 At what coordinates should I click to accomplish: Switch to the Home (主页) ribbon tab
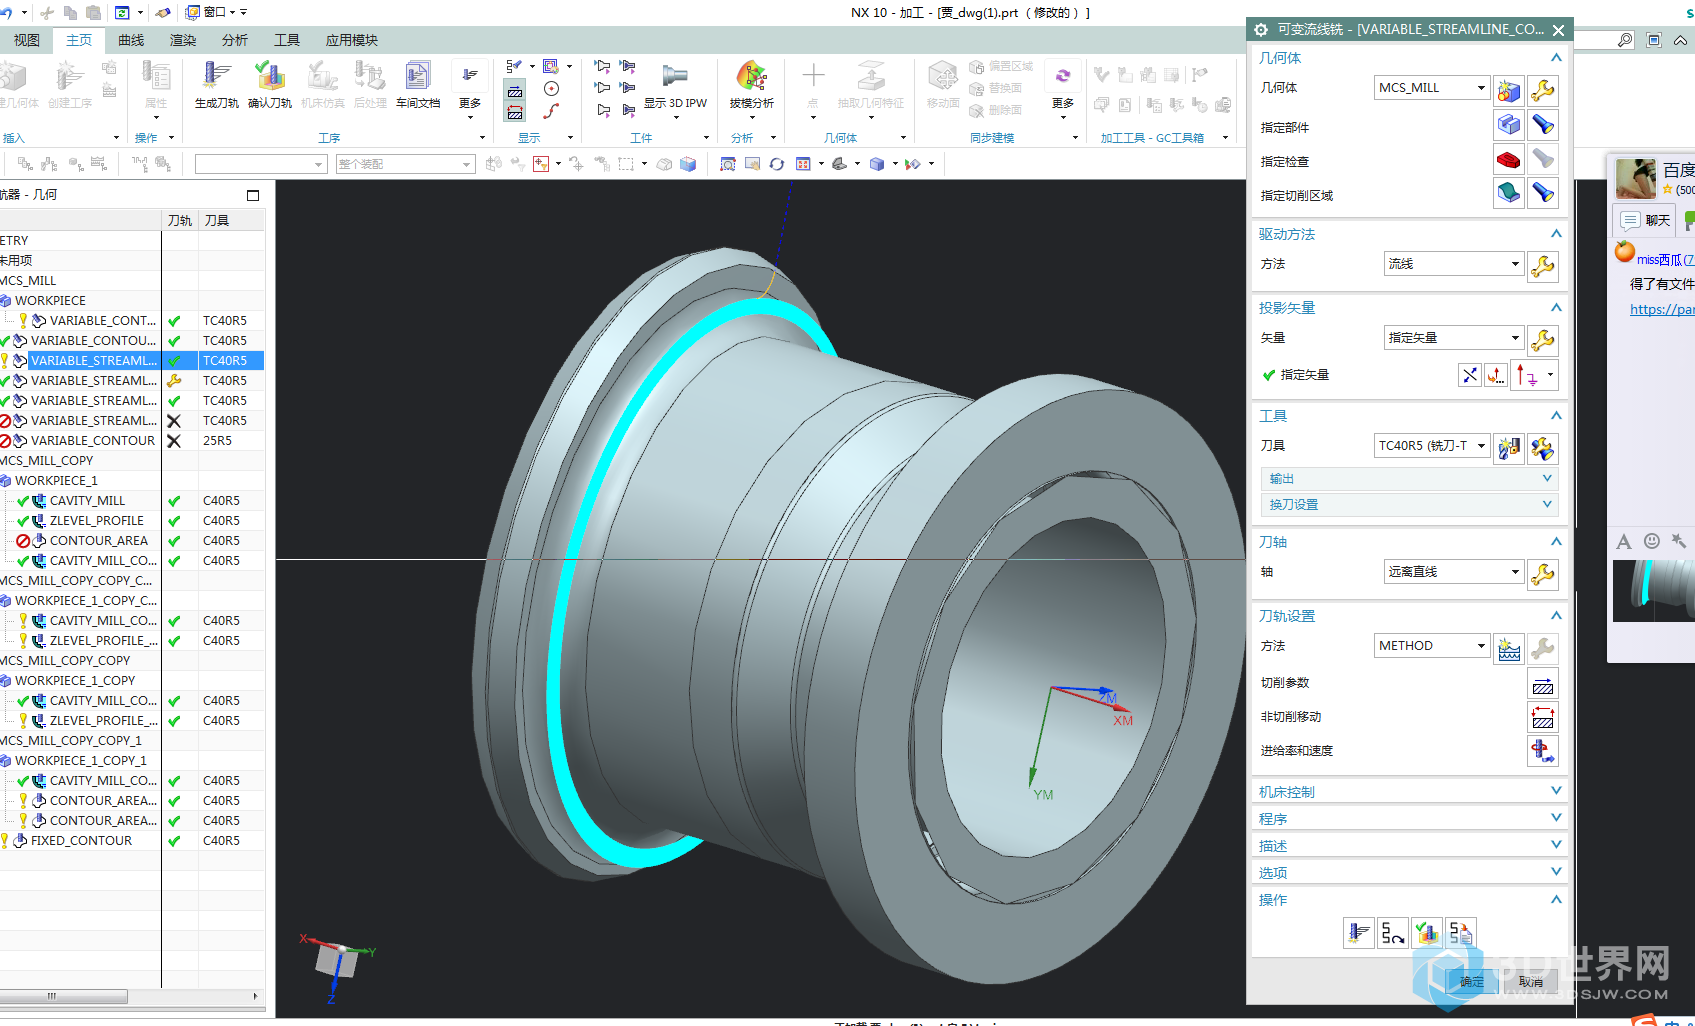tap(79, 40)
